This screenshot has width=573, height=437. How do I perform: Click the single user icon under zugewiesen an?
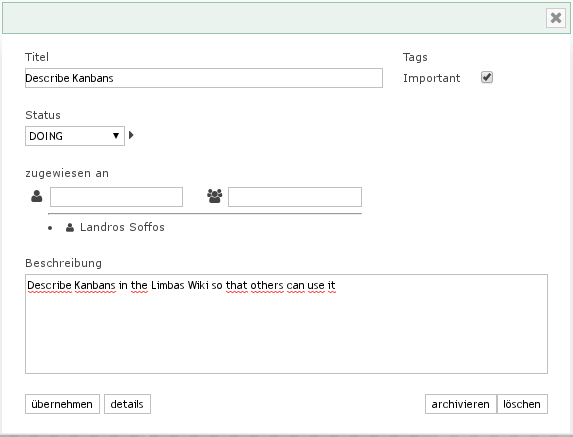point(37,196)
